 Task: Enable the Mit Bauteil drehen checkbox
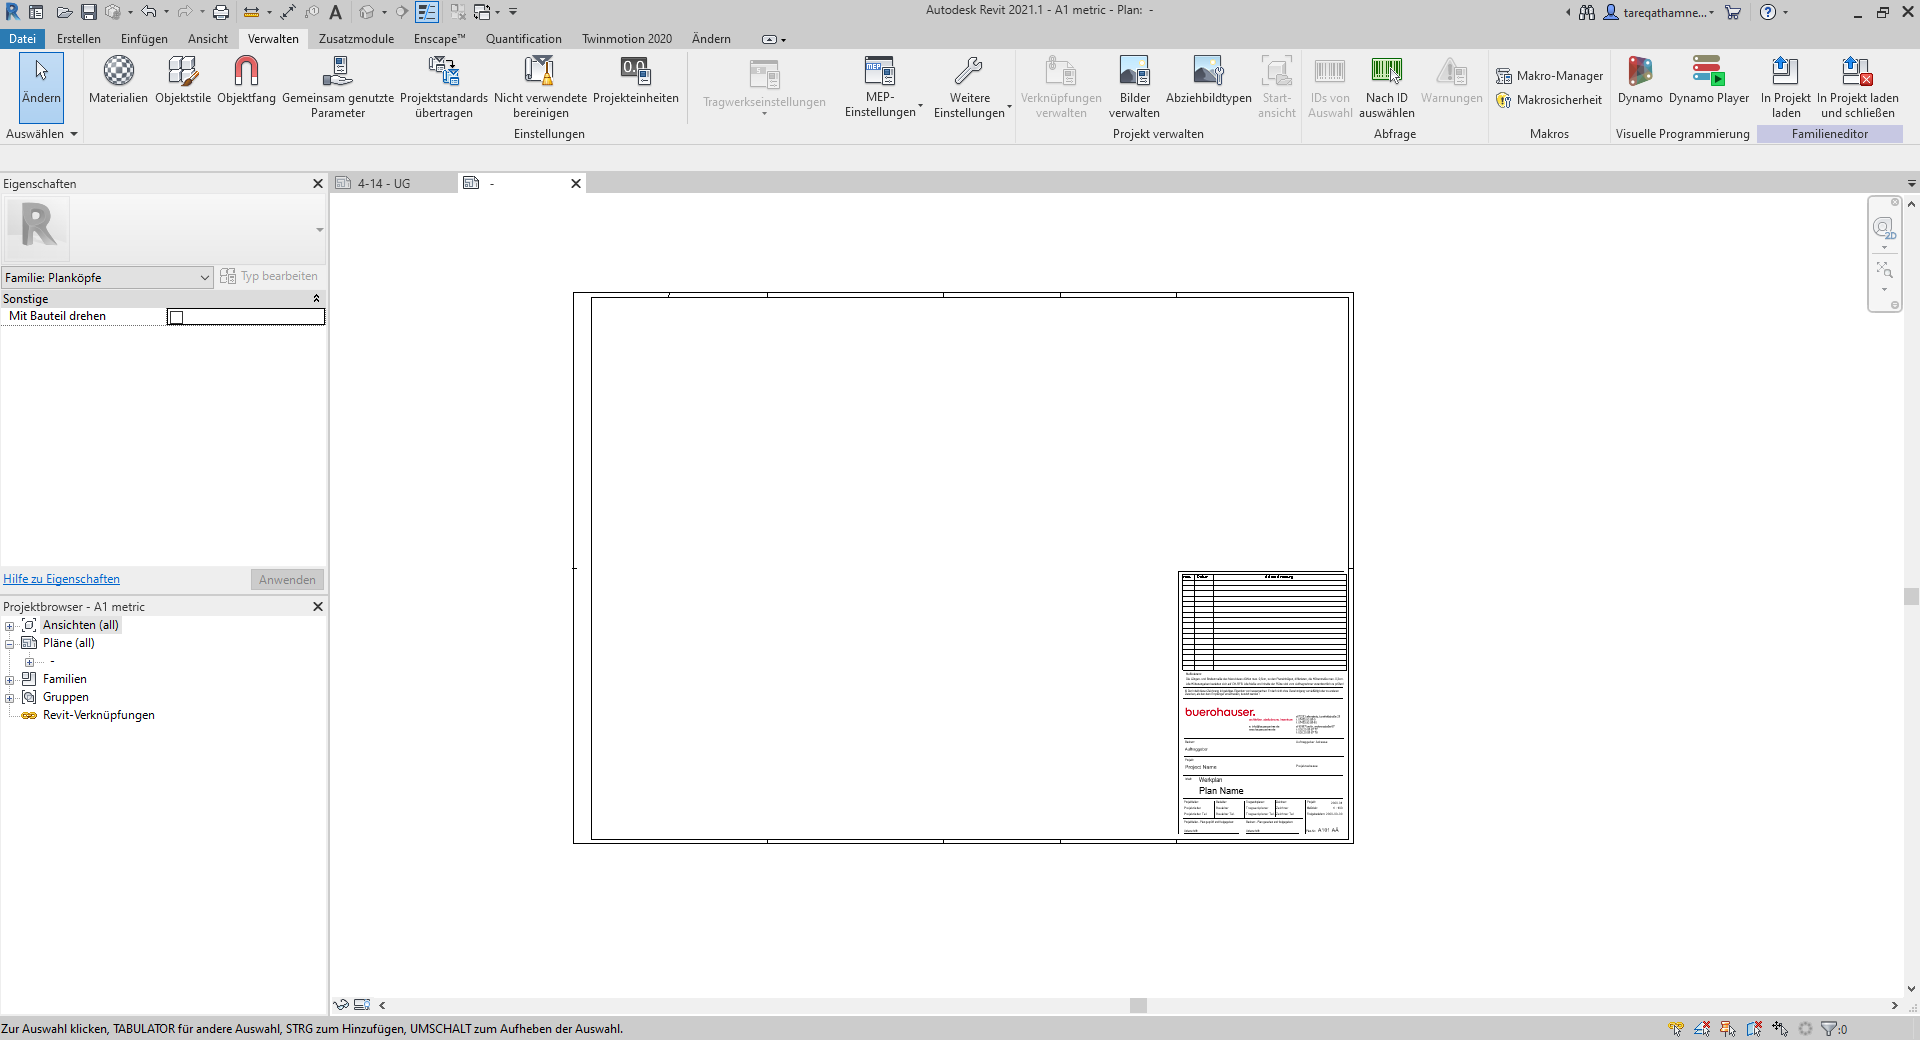[175, 317]
